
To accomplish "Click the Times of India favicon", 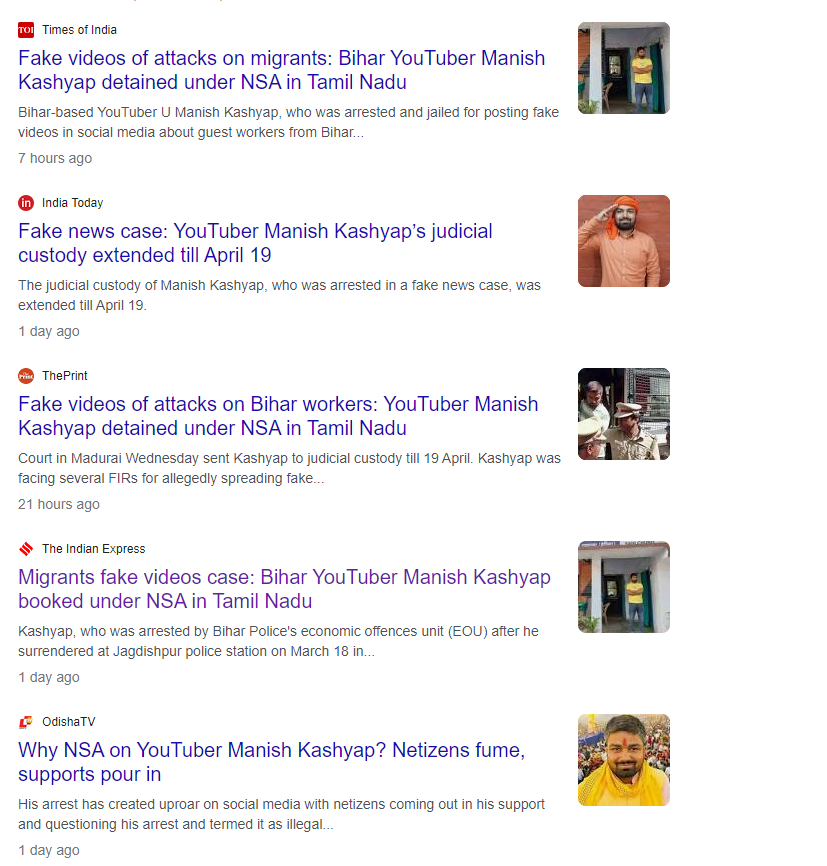I will 26,30.
